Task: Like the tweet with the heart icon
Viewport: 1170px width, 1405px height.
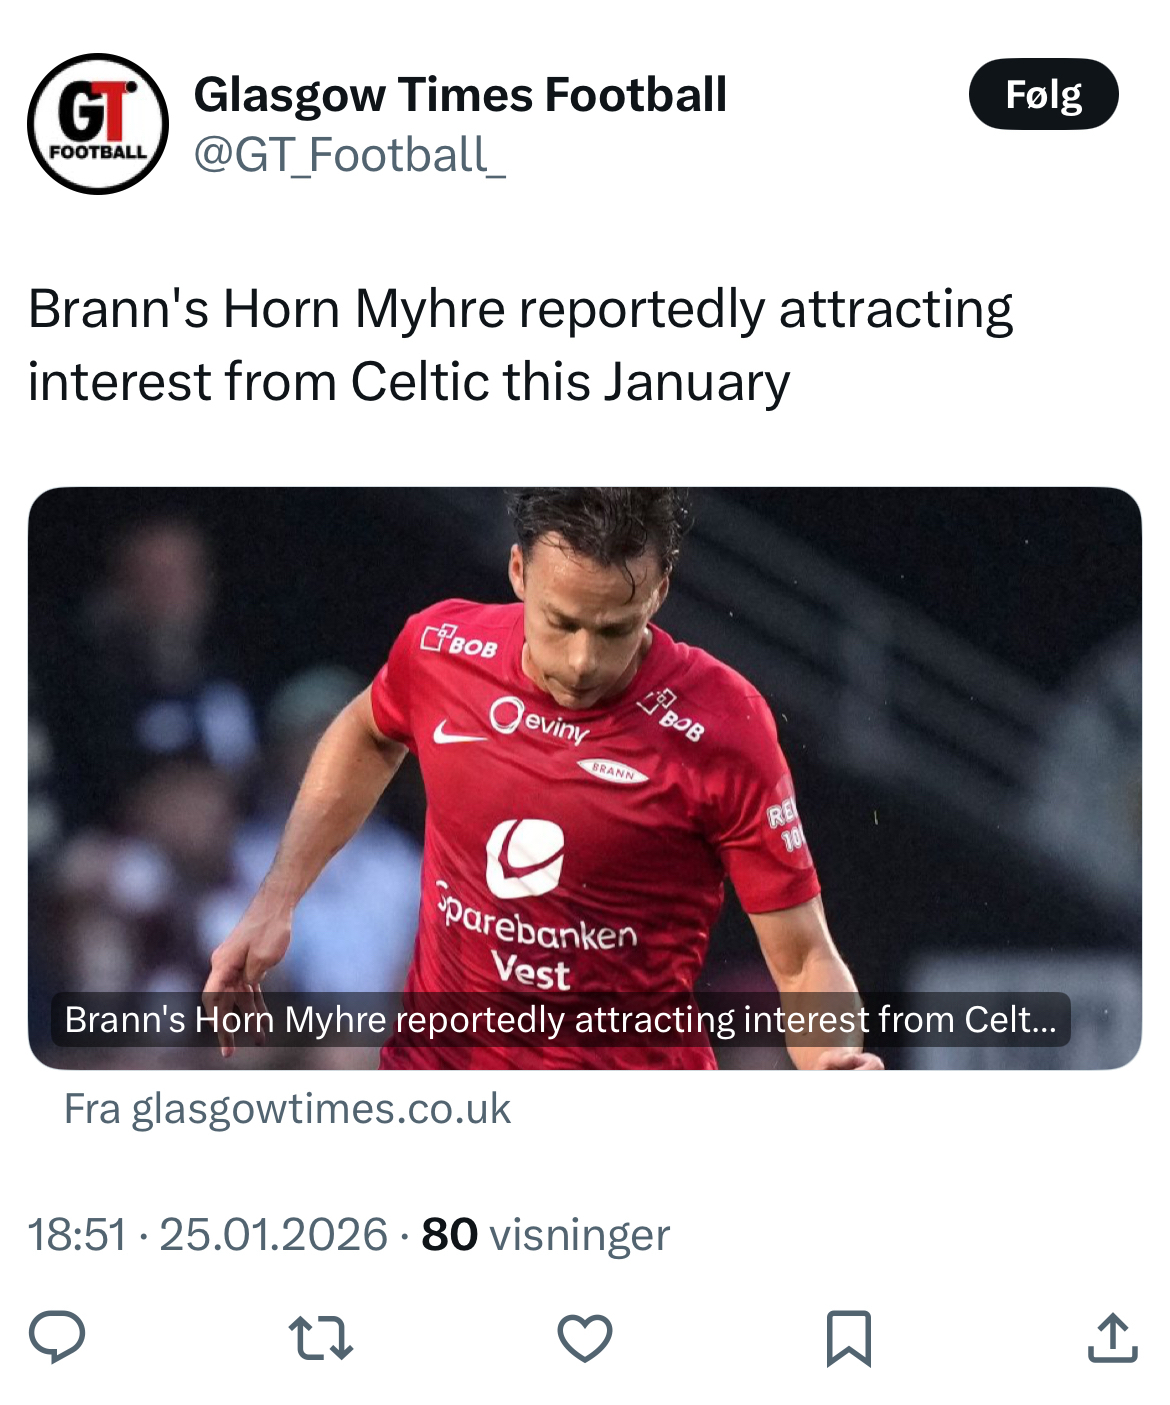Action: (x=584, y=1338)
